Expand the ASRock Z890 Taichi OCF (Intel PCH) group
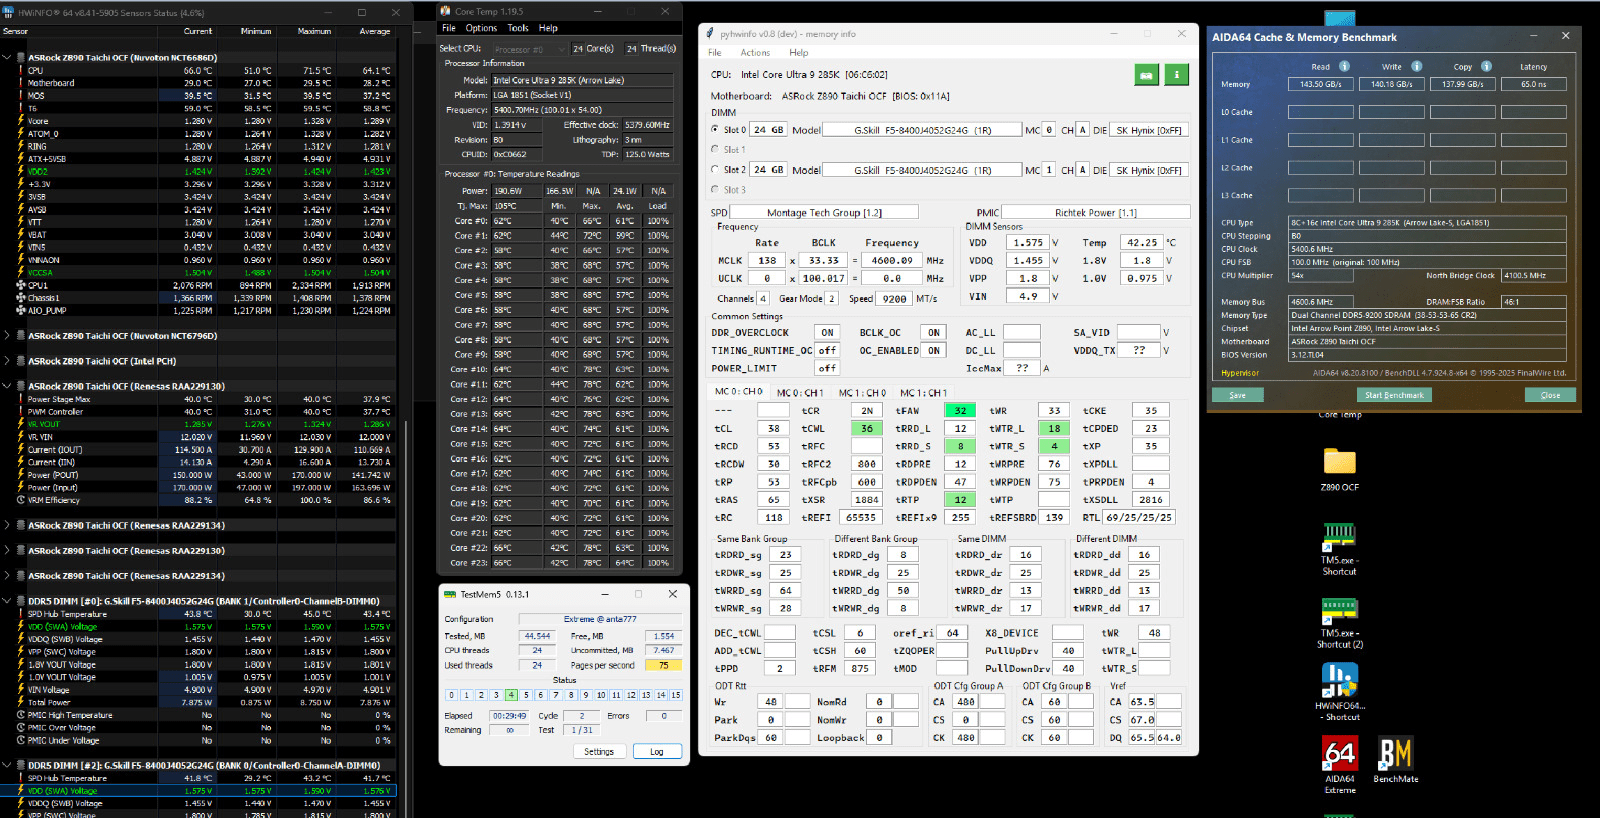Image resolution: width=1600 pixels, height=818 pixels. coord(7,361)
